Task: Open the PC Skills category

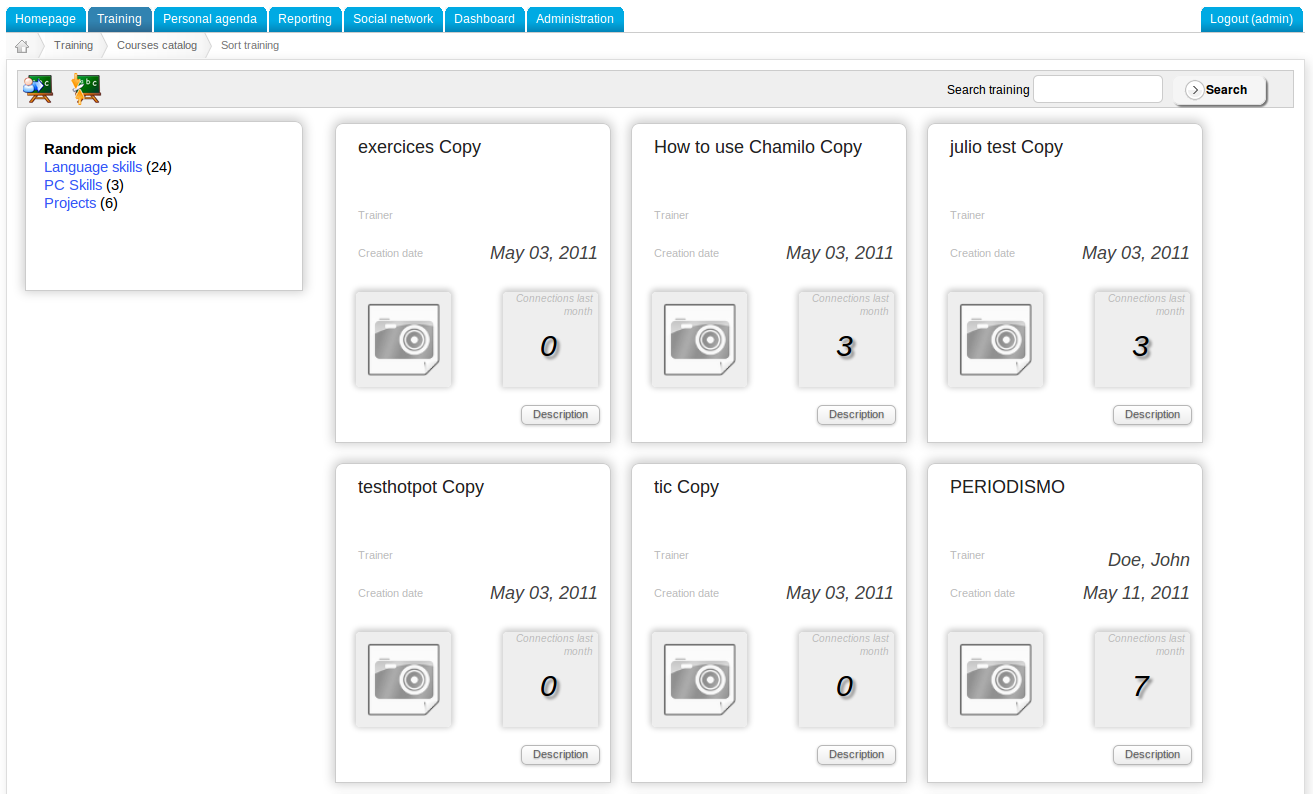Action: 73,185
